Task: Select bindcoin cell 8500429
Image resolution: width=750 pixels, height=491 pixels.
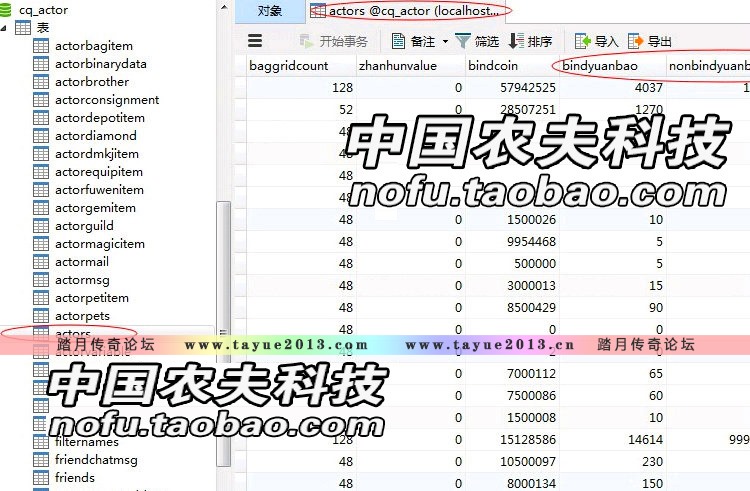Action: coord(513,308)
